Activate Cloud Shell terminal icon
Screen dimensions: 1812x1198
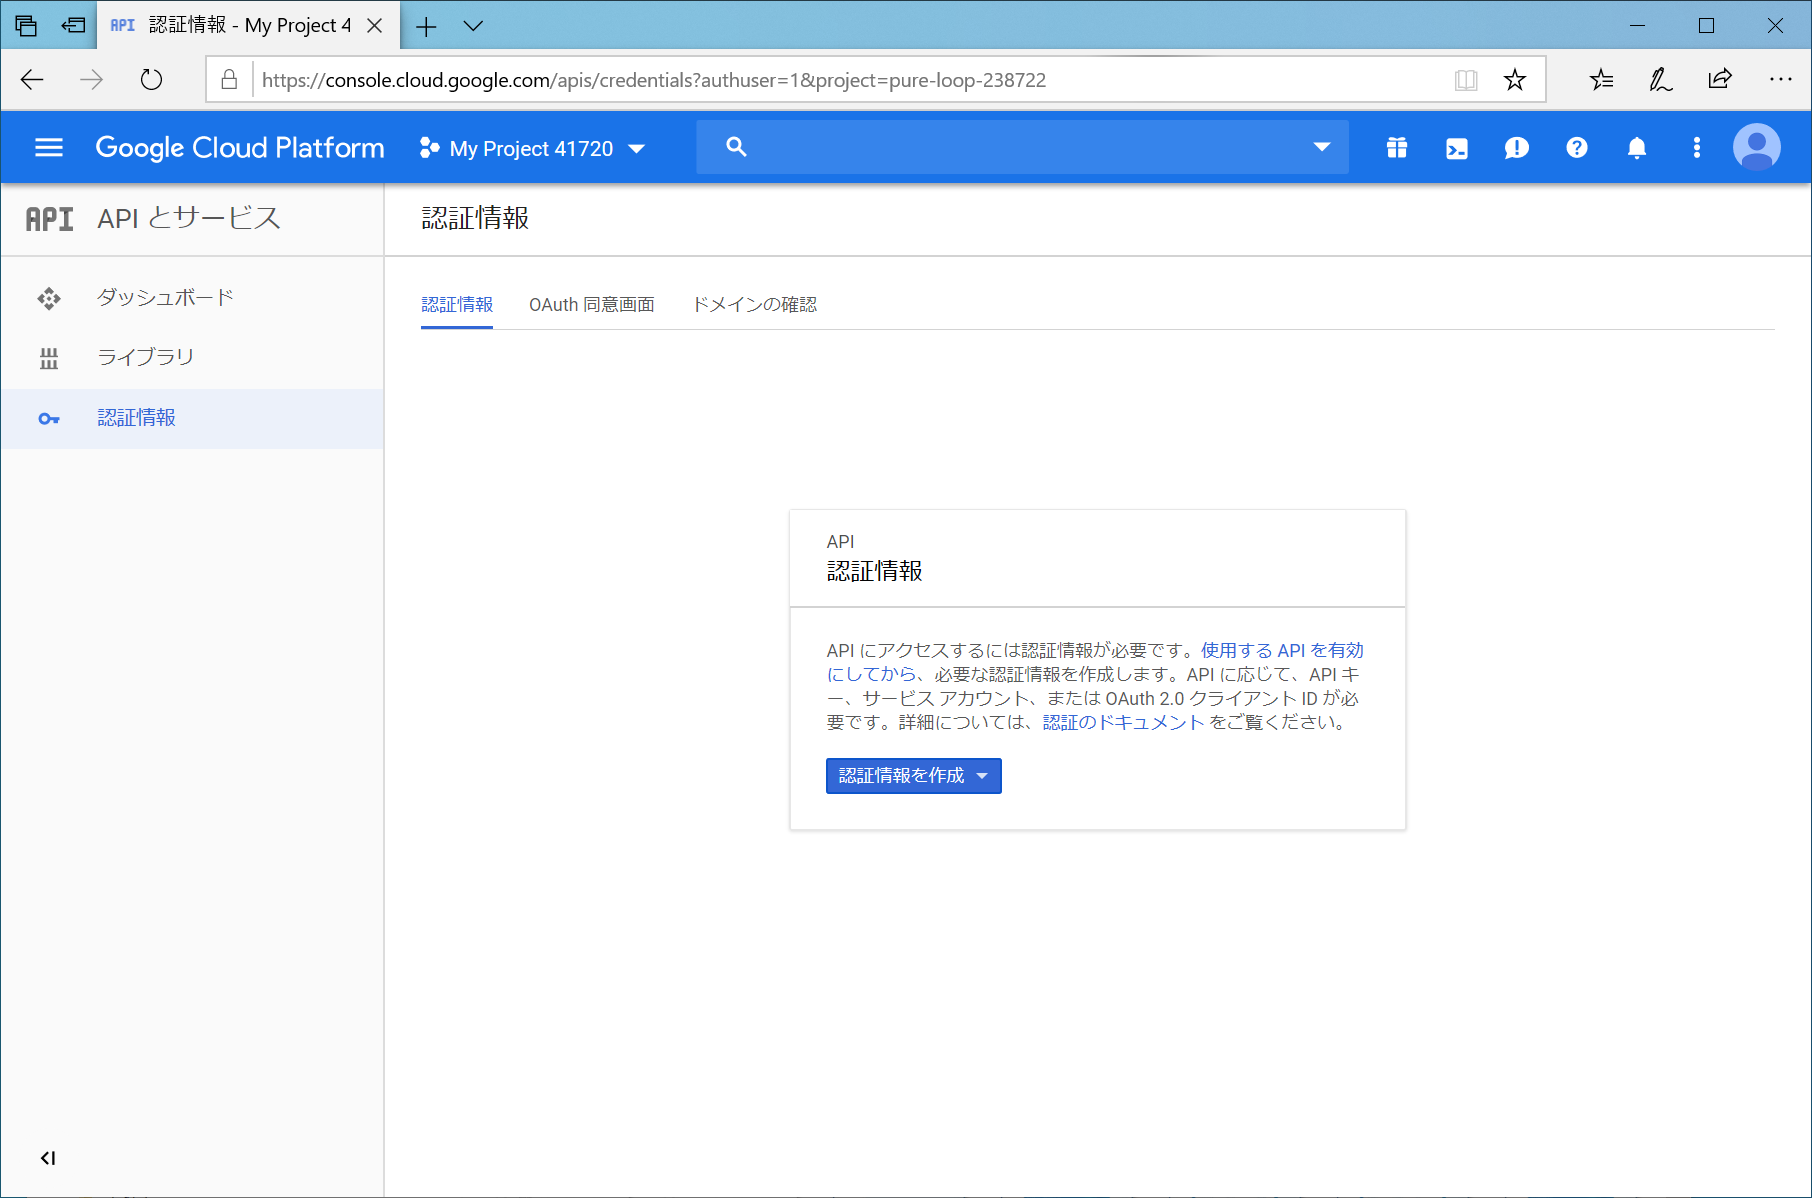coord(1457,148)
